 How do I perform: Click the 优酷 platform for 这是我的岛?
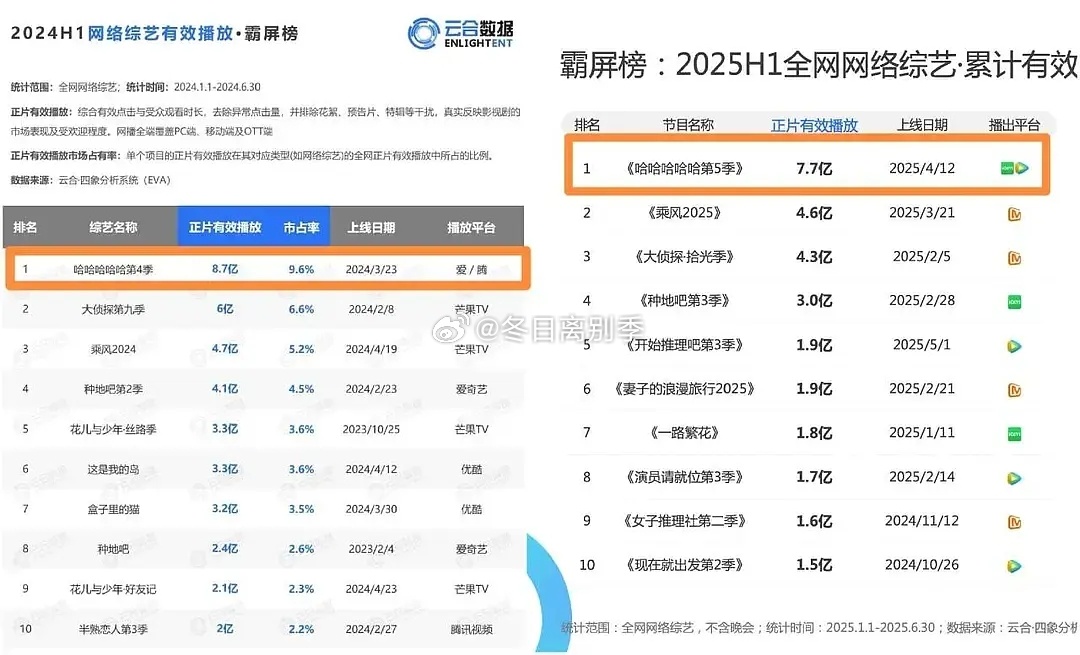[x=471, y=469]
